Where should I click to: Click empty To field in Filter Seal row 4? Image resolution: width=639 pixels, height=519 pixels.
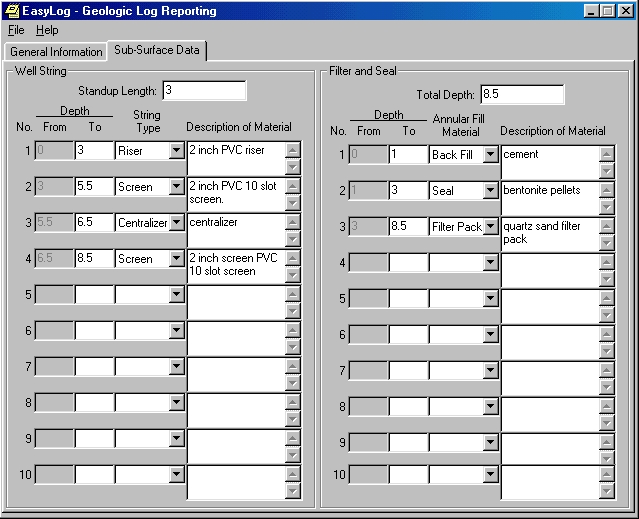pyautogui.click(x=409, y=262)
